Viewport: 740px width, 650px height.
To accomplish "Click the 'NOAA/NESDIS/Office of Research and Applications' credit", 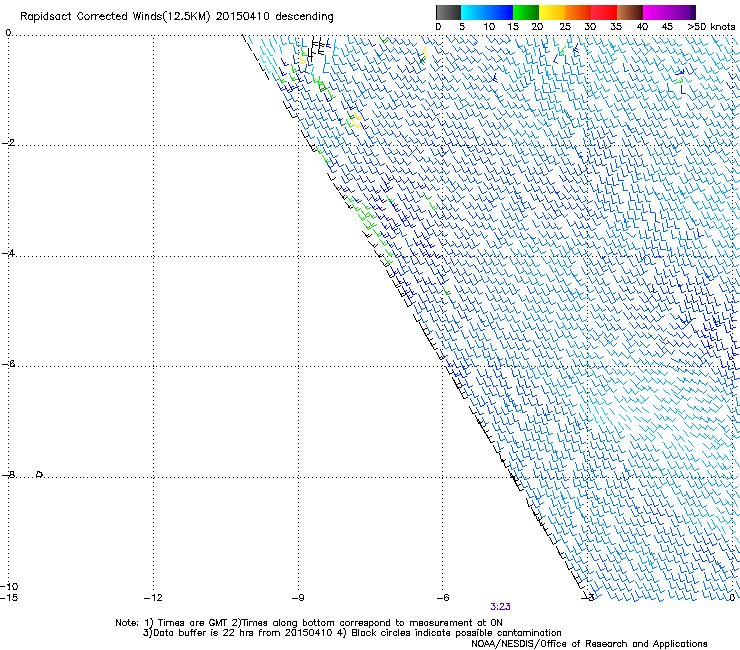I will point(589,644).
